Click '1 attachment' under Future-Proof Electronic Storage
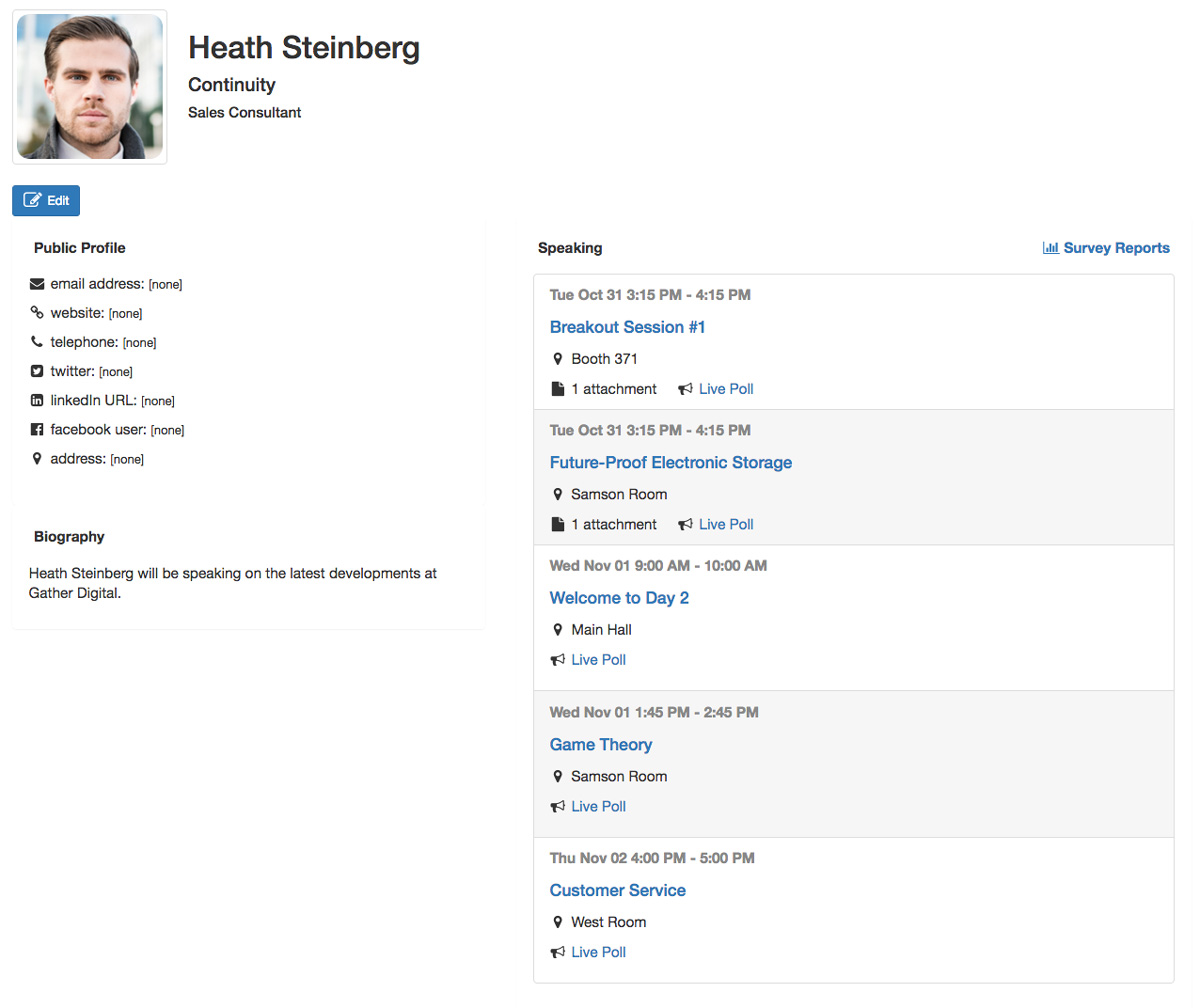Image resolution: width=1200 pixels, height=1008 pixels. [614, 524]
